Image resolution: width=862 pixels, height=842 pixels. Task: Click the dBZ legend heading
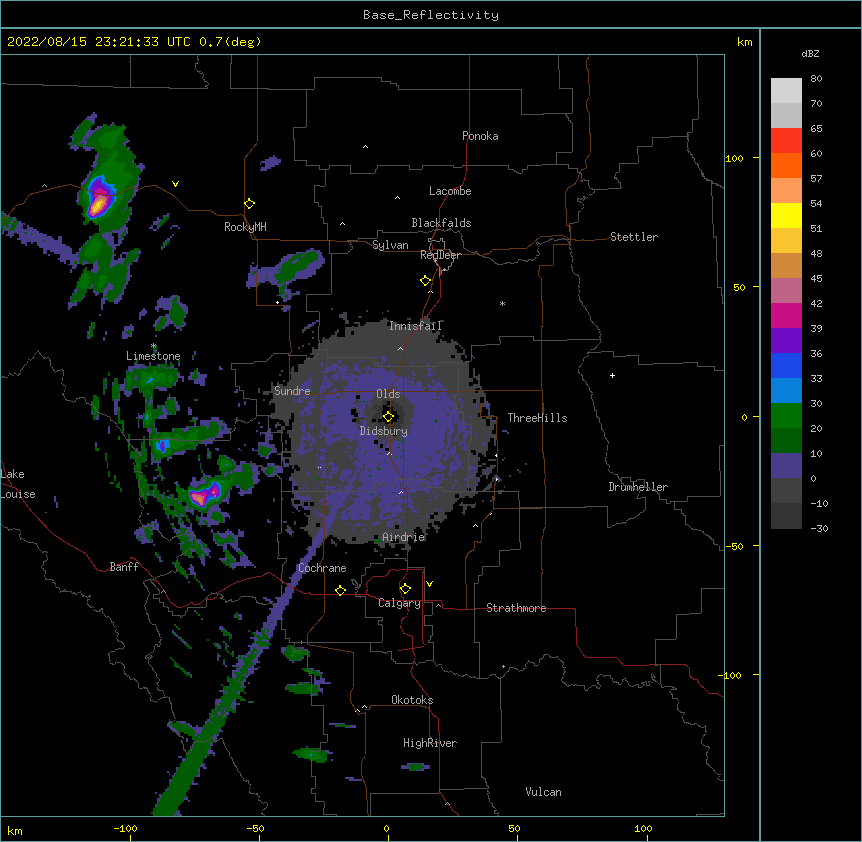coord(810,54)
